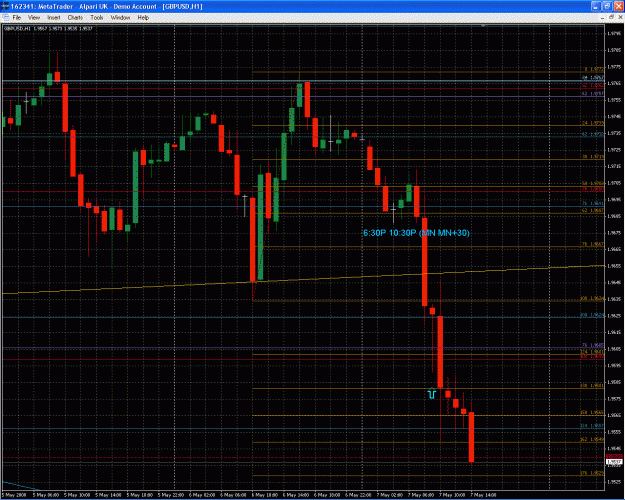Select the yellow ascending trendline on chart
The width and height of the screenshot is (625, 500).
click(x=303, y=280)
